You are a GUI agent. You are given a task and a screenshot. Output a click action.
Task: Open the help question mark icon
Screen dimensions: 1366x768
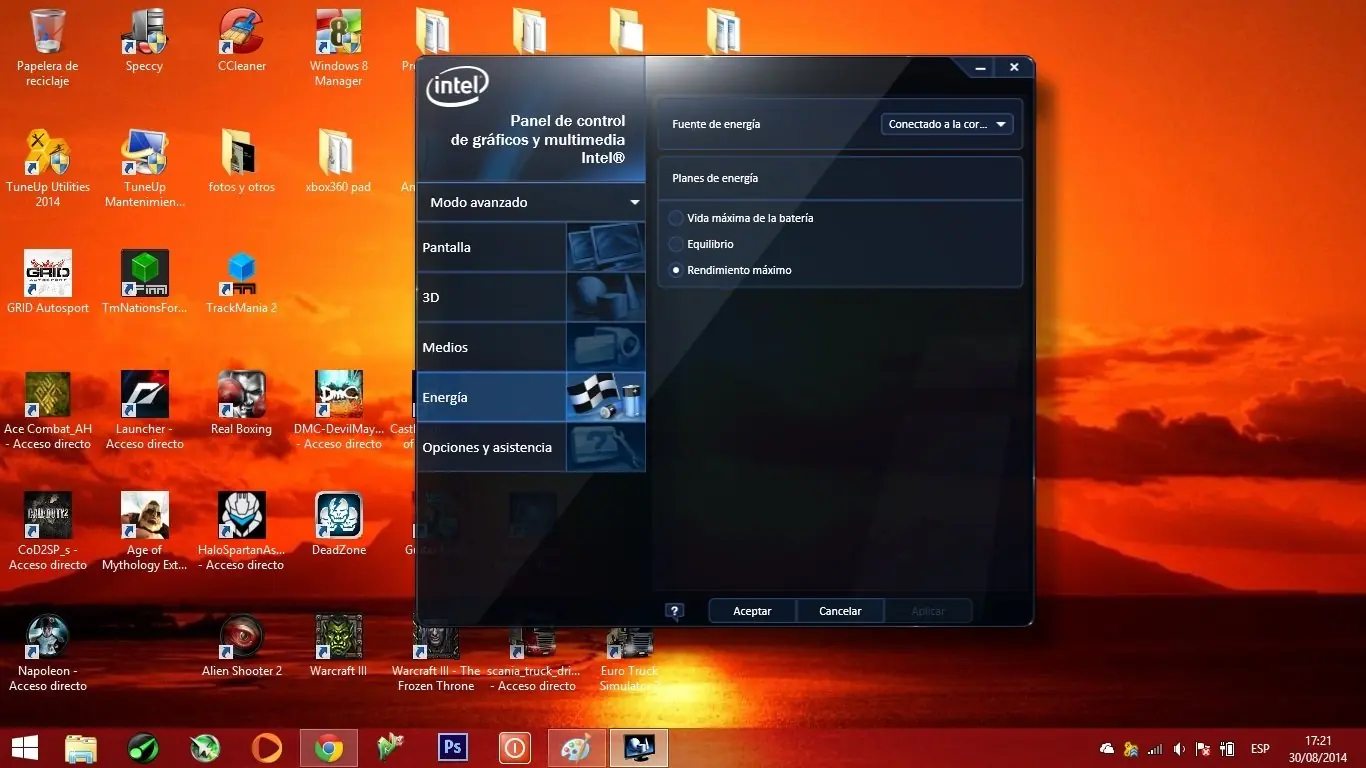pos(675,611)
